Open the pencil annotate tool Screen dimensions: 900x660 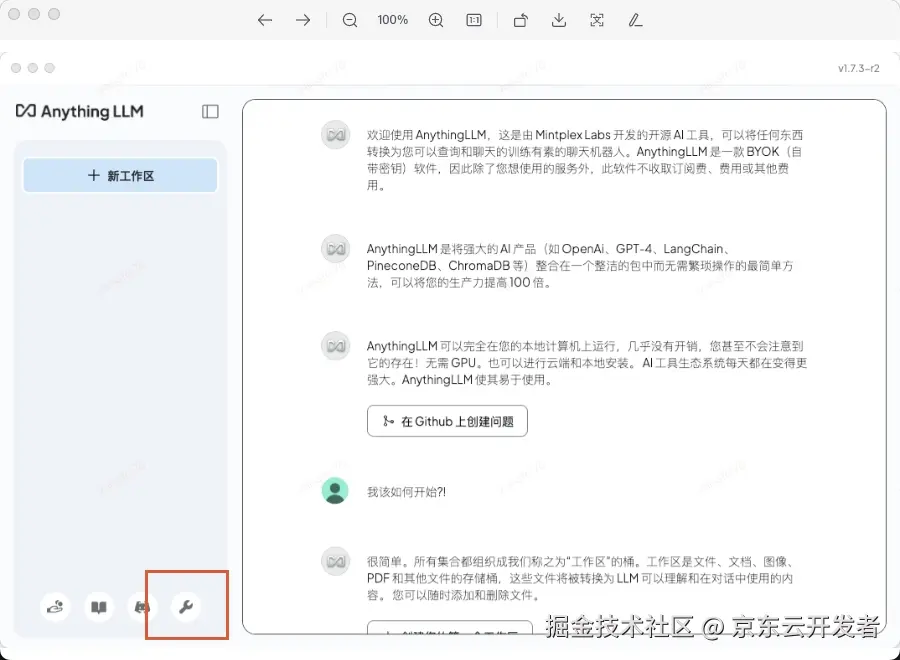coord(635,20)
